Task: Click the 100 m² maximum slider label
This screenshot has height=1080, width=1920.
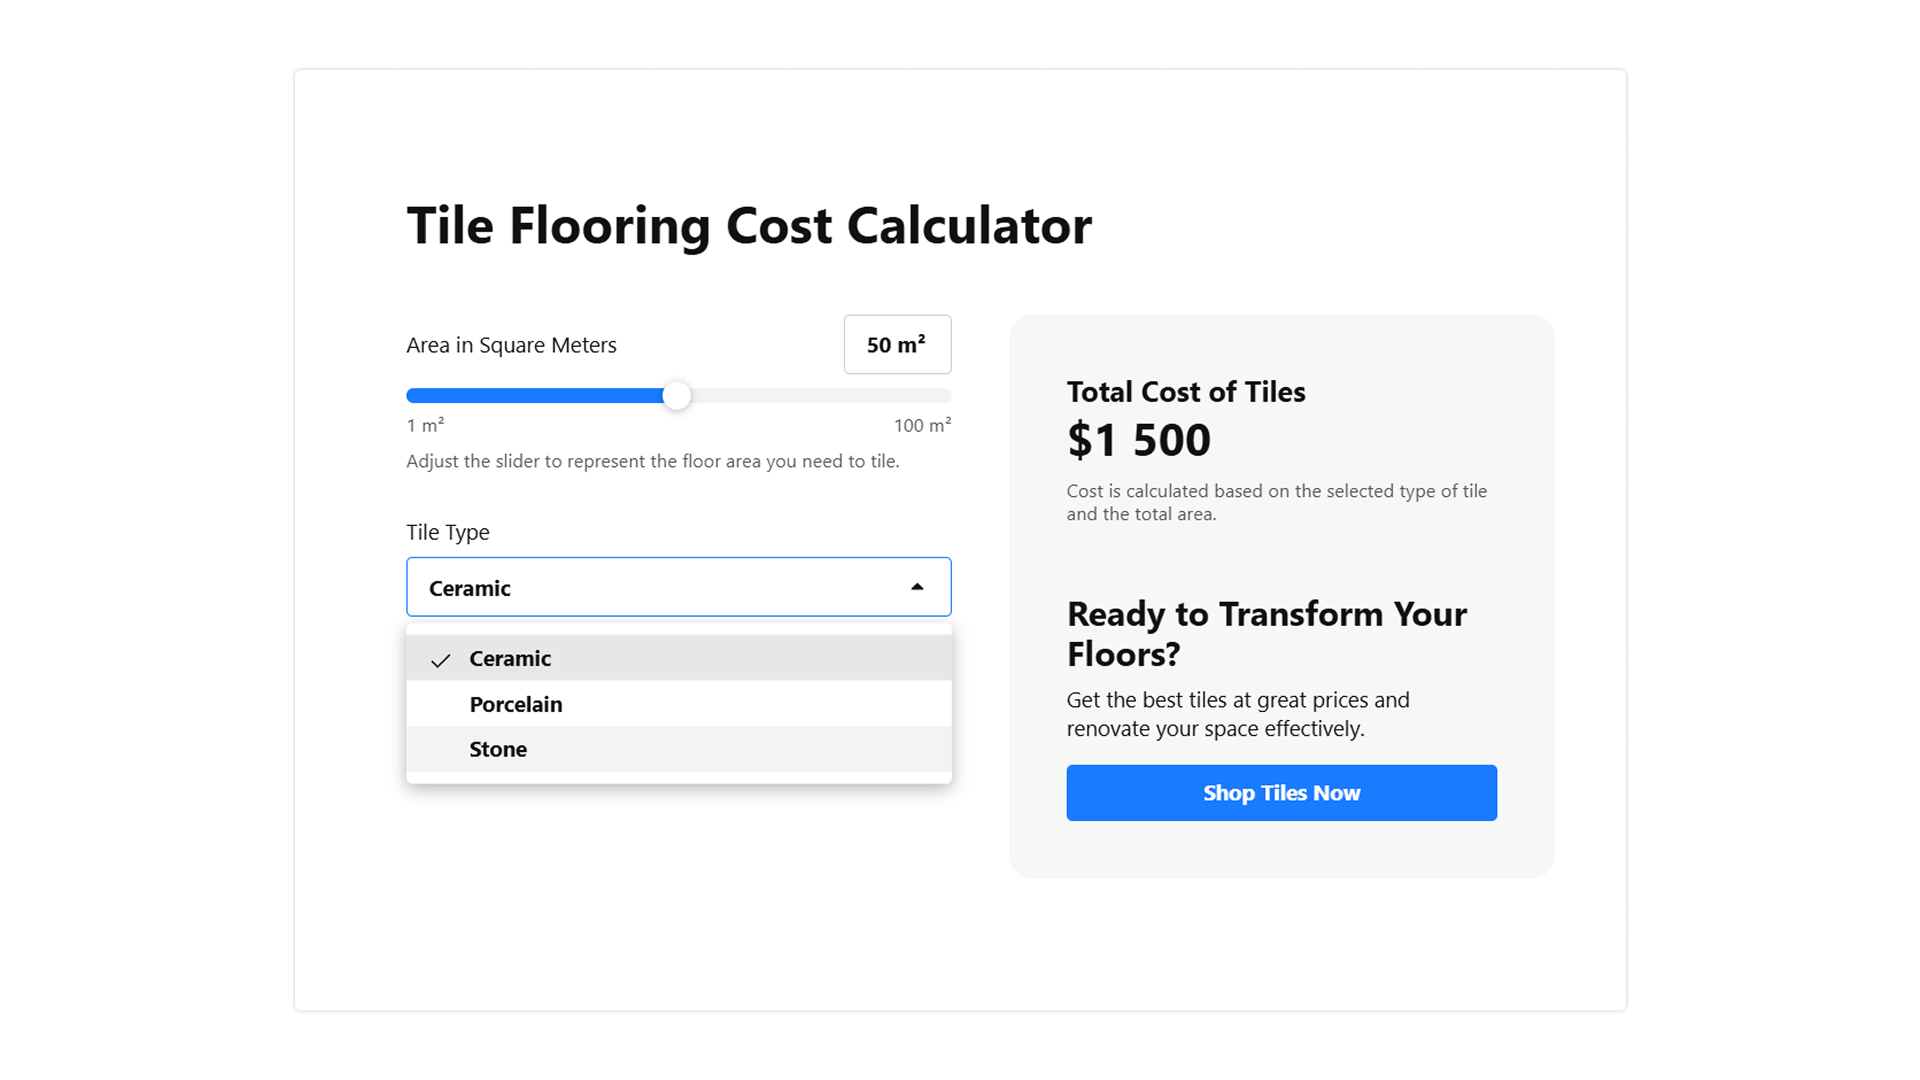Action: pyautogui.click(x=922, y=425)
